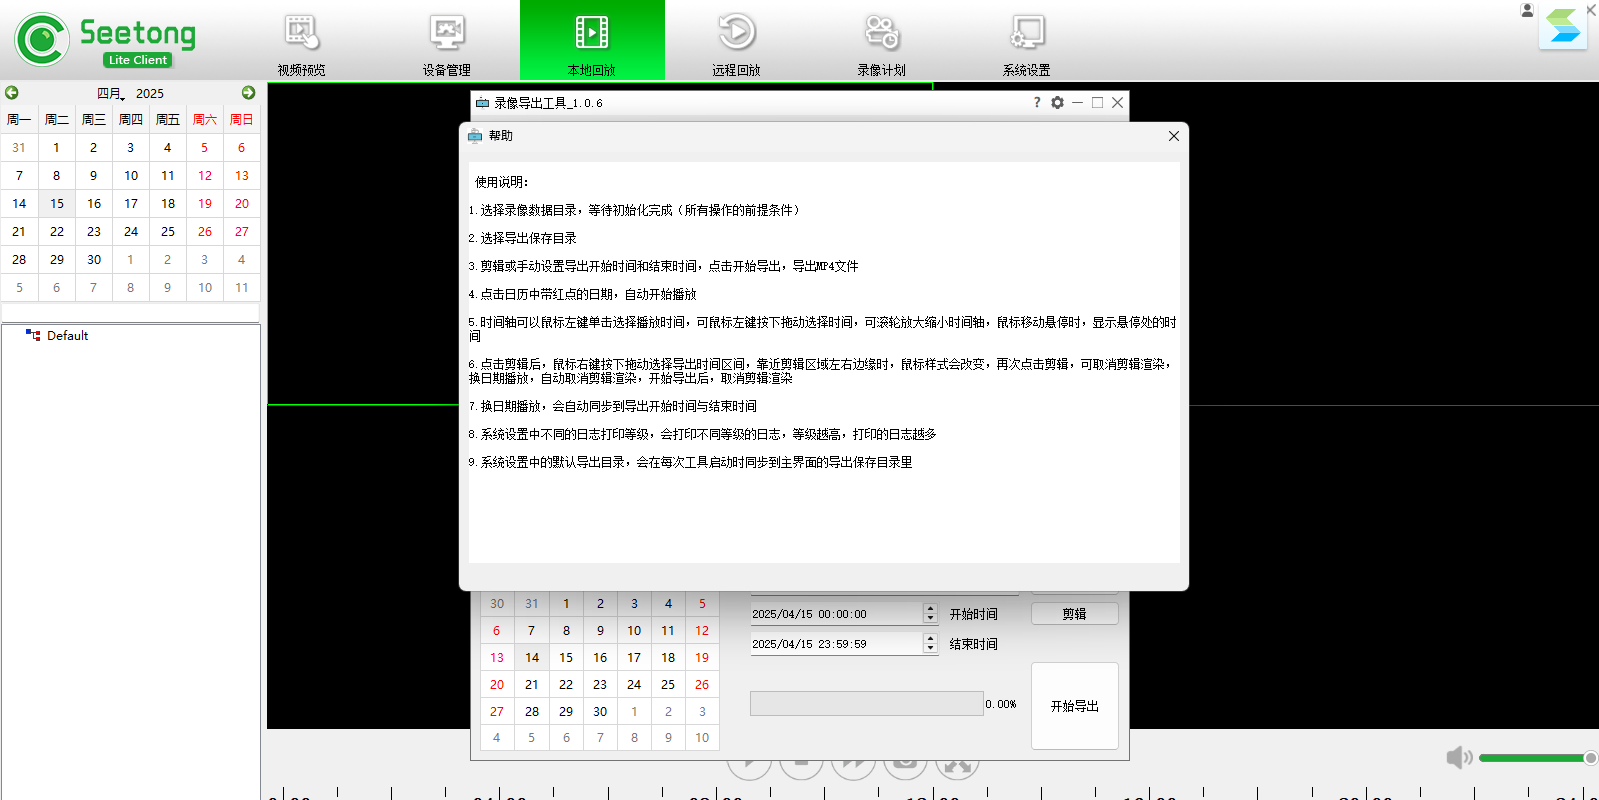The width and height of the screenshot is (1599, 800).
Task: Mute the volume speaker icon
Action: click(x=1458, y=758)
